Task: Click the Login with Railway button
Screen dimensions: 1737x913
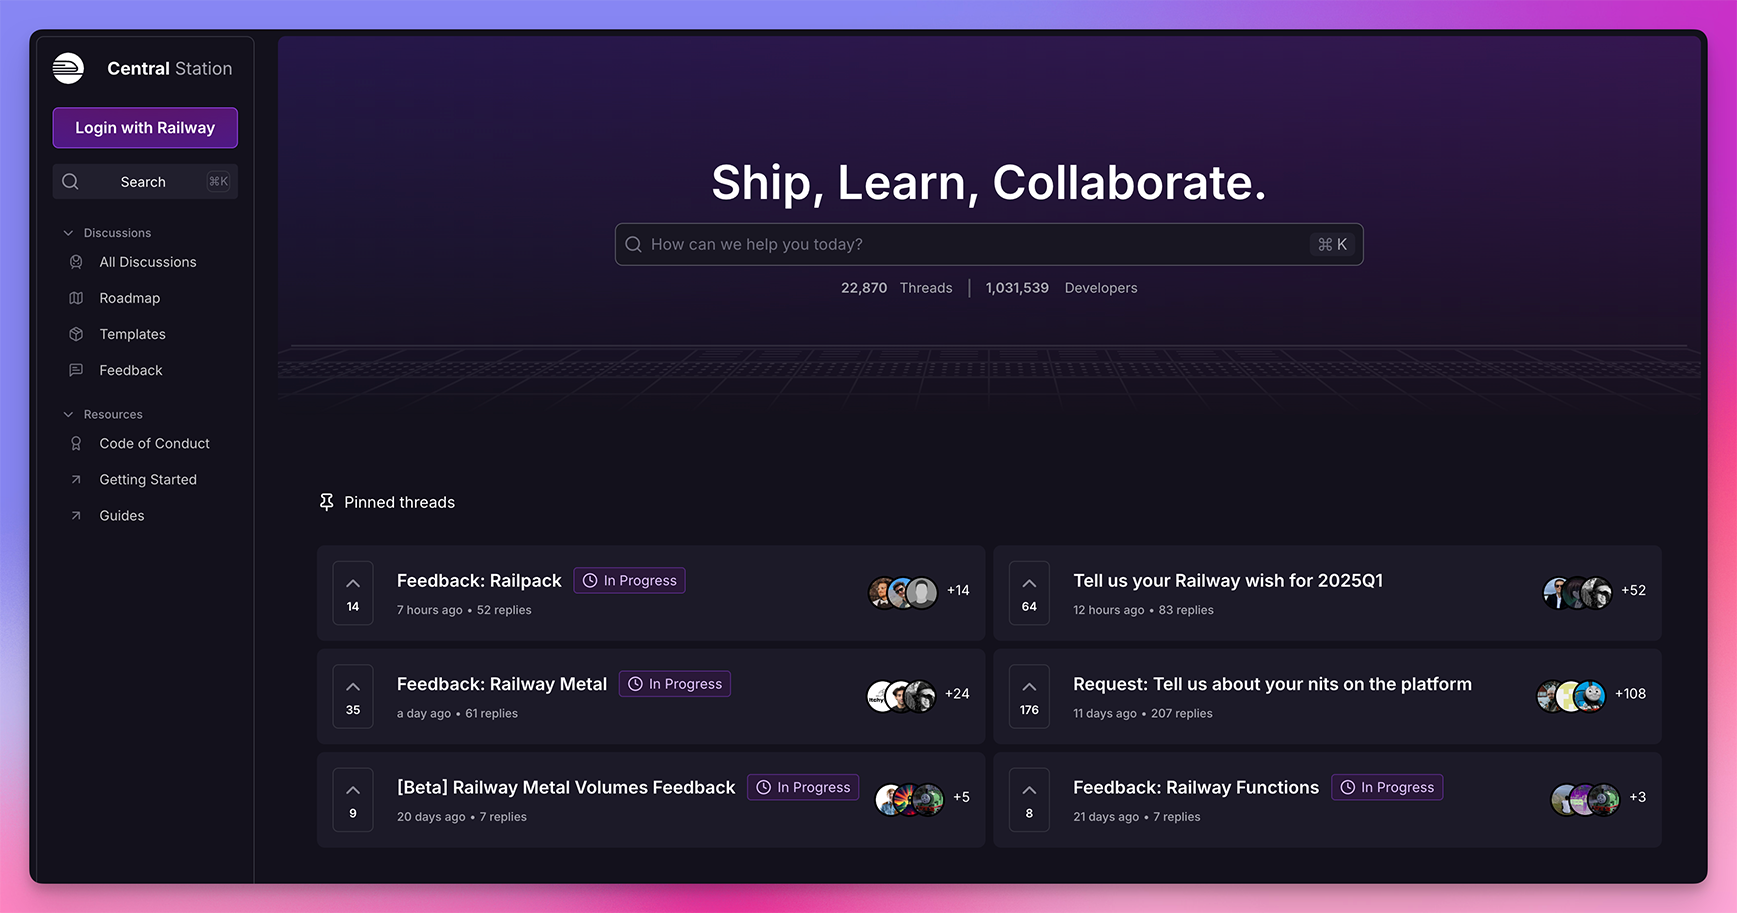Action: tap(145, 128)
